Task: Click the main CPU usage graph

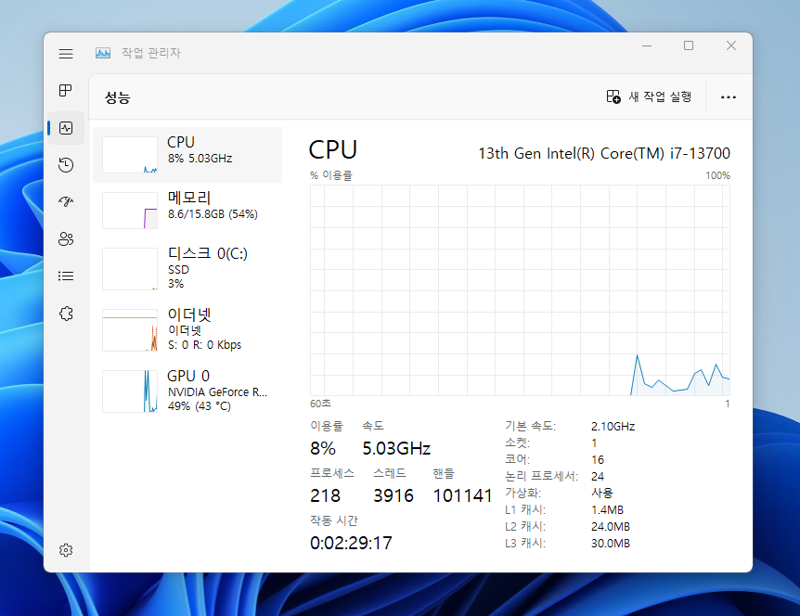Action: [520, 290]
